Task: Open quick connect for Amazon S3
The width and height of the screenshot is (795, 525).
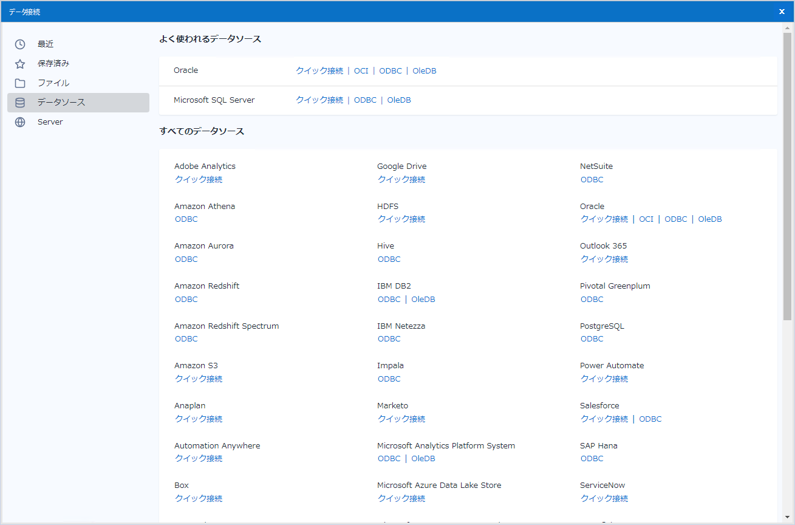Action: click(199, 379)
